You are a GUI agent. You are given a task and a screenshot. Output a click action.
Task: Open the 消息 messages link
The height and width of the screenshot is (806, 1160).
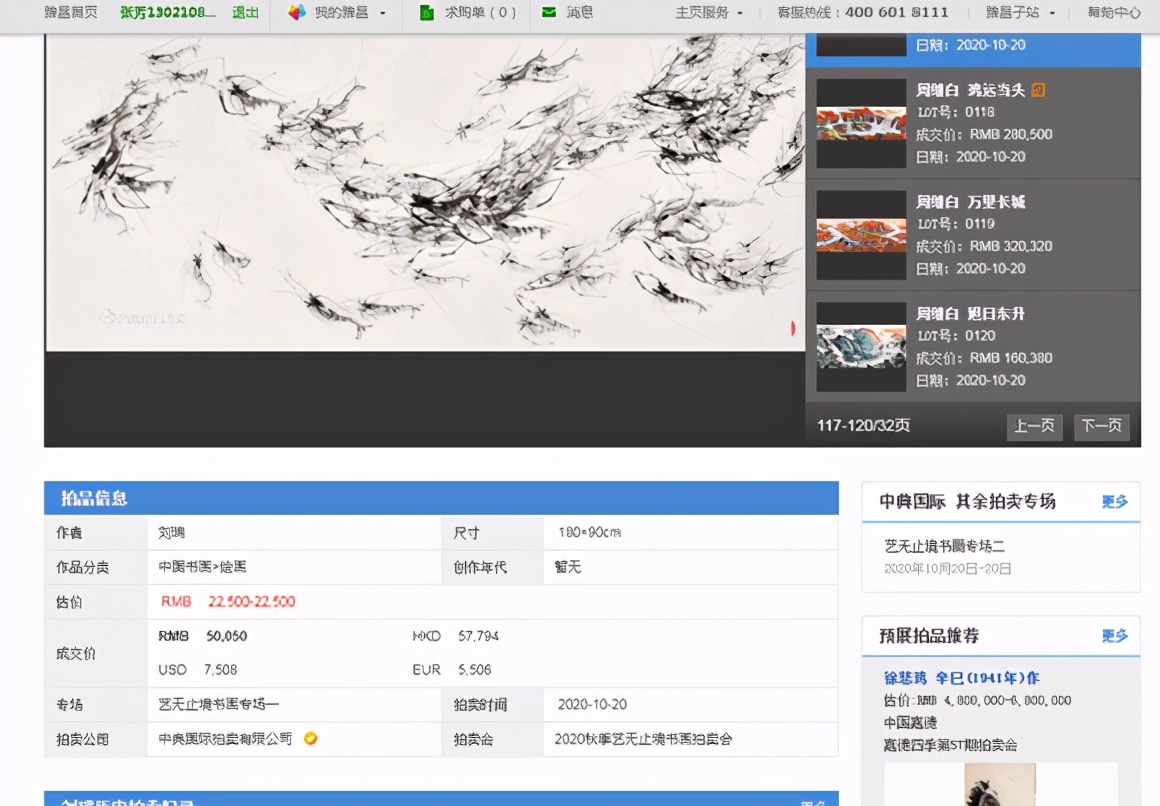[579, 13]
